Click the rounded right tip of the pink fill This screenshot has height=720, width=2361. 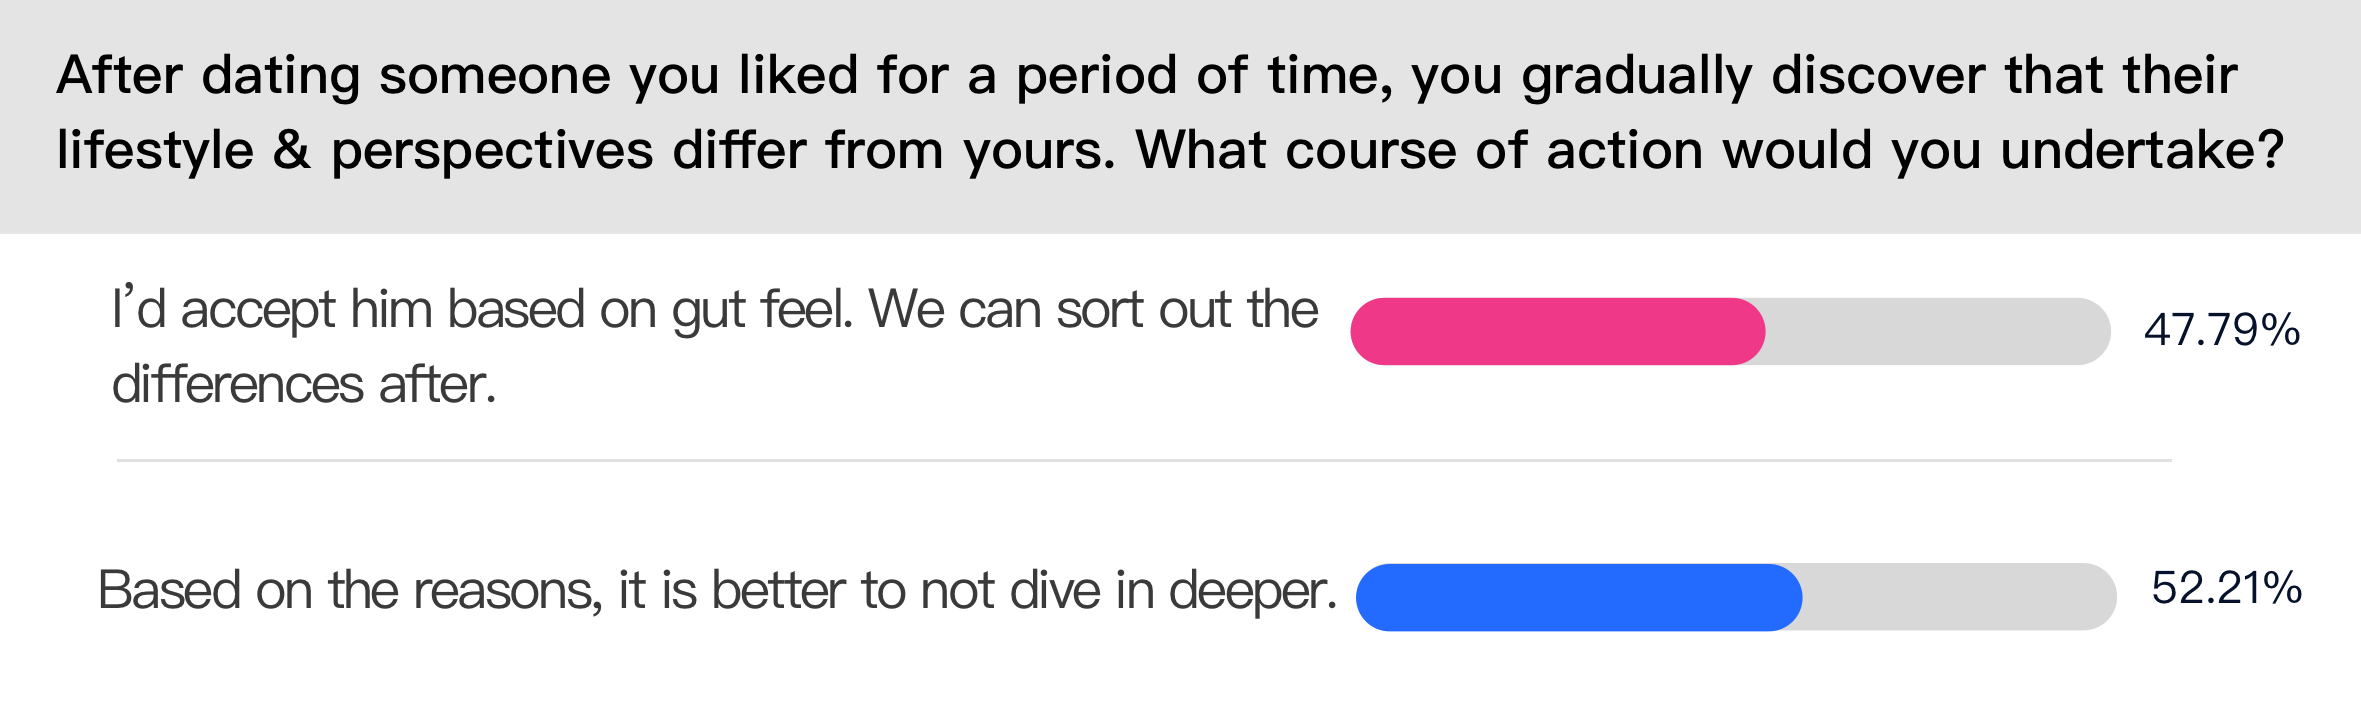(1750, 331)
